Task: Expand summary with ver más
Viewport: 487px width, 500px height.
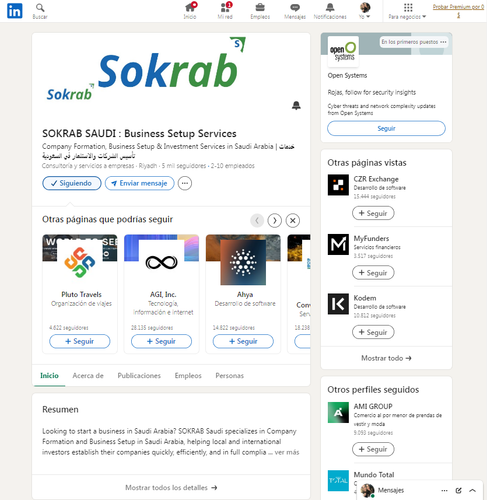Action: (287, 452)
